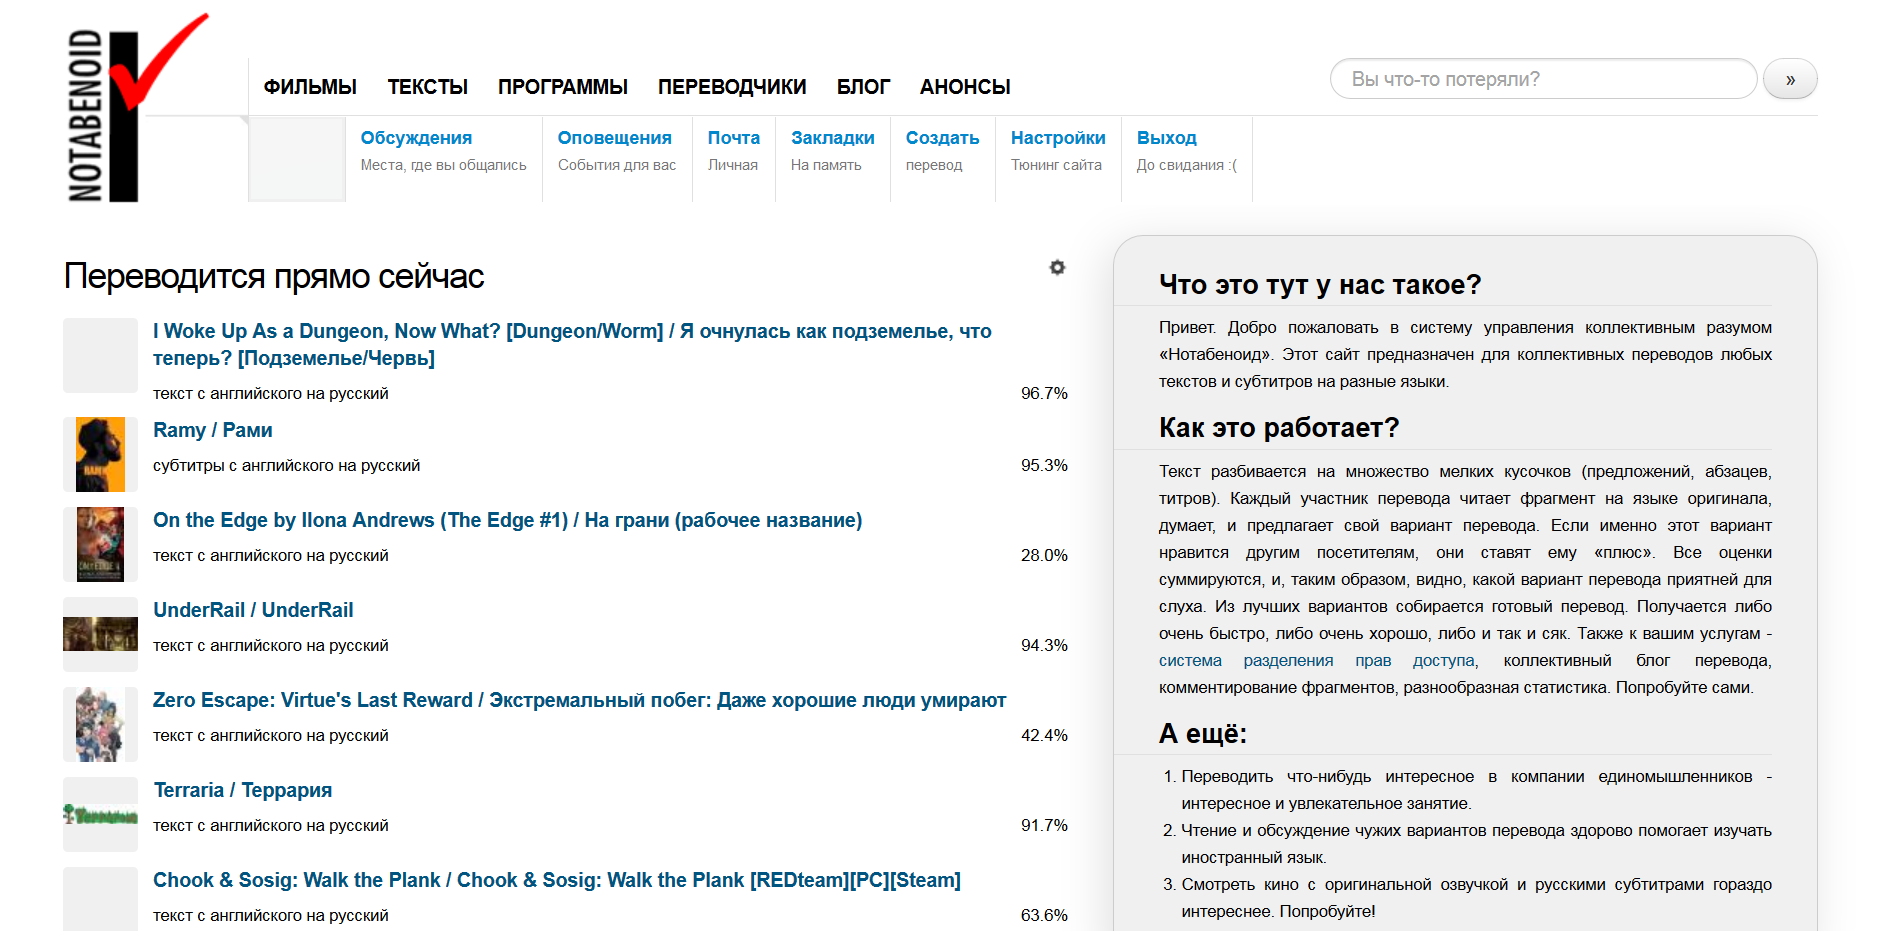Log out via Выход link

click(x=1166, y=138)
